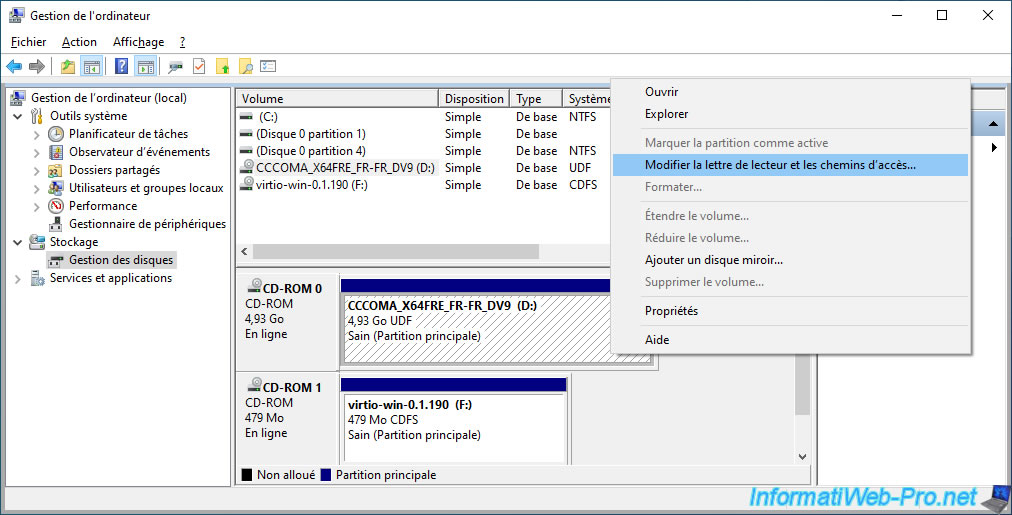Choose Ajouter un disque miroir in context menu
The width and height of the screenshot is (1012, 515).
(790, 259)
